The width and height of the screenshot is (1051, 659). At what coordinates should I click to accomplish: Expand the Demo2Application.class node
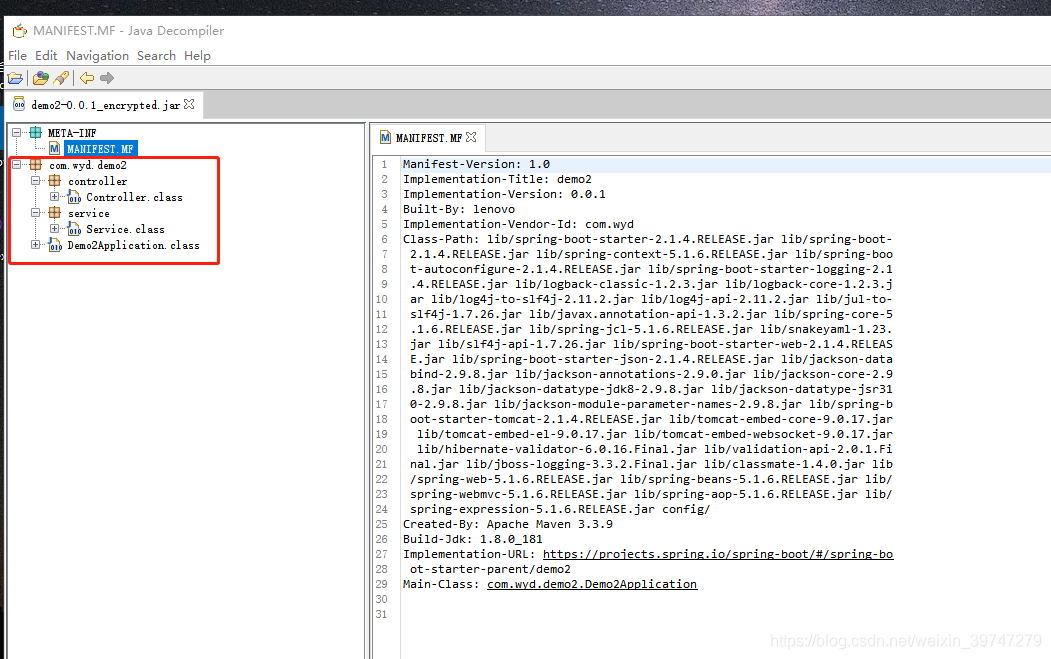(36, 245)
